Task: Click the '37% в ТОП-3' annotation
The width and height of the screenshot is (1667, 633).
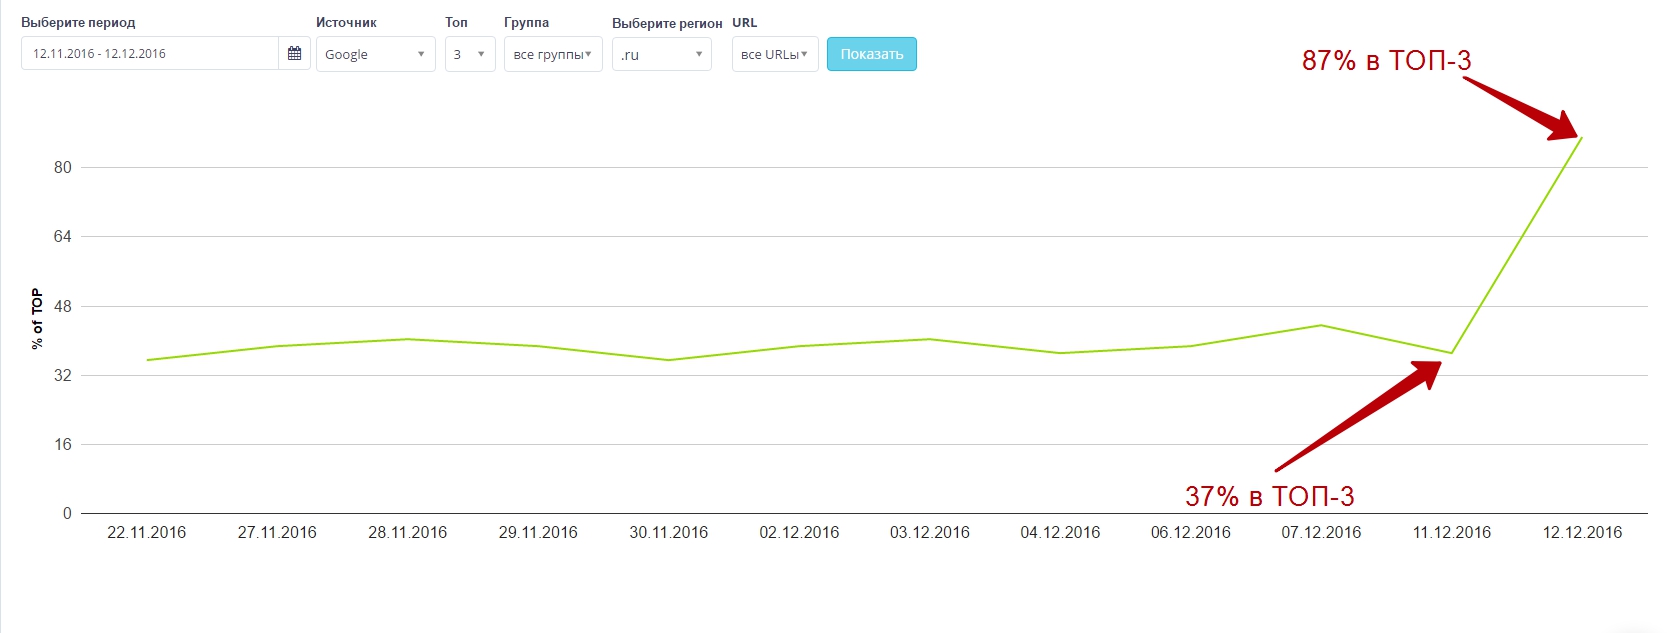Action: 1269,496
